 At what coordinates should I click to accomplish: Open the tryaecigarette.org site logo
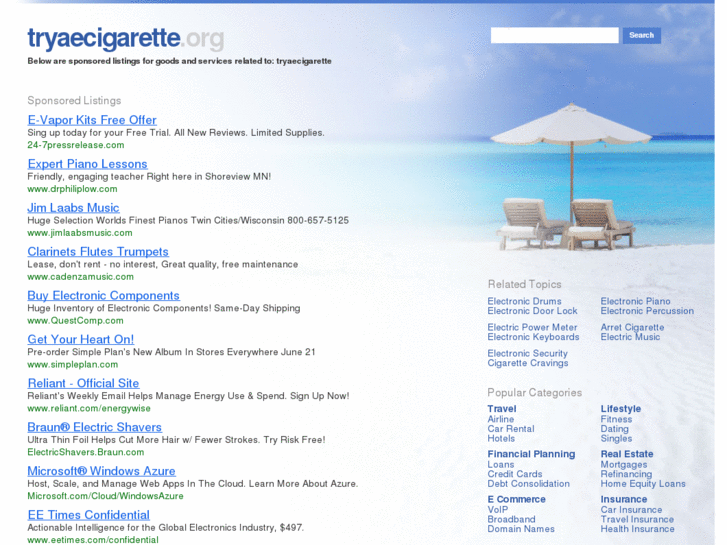click(126, 38)
